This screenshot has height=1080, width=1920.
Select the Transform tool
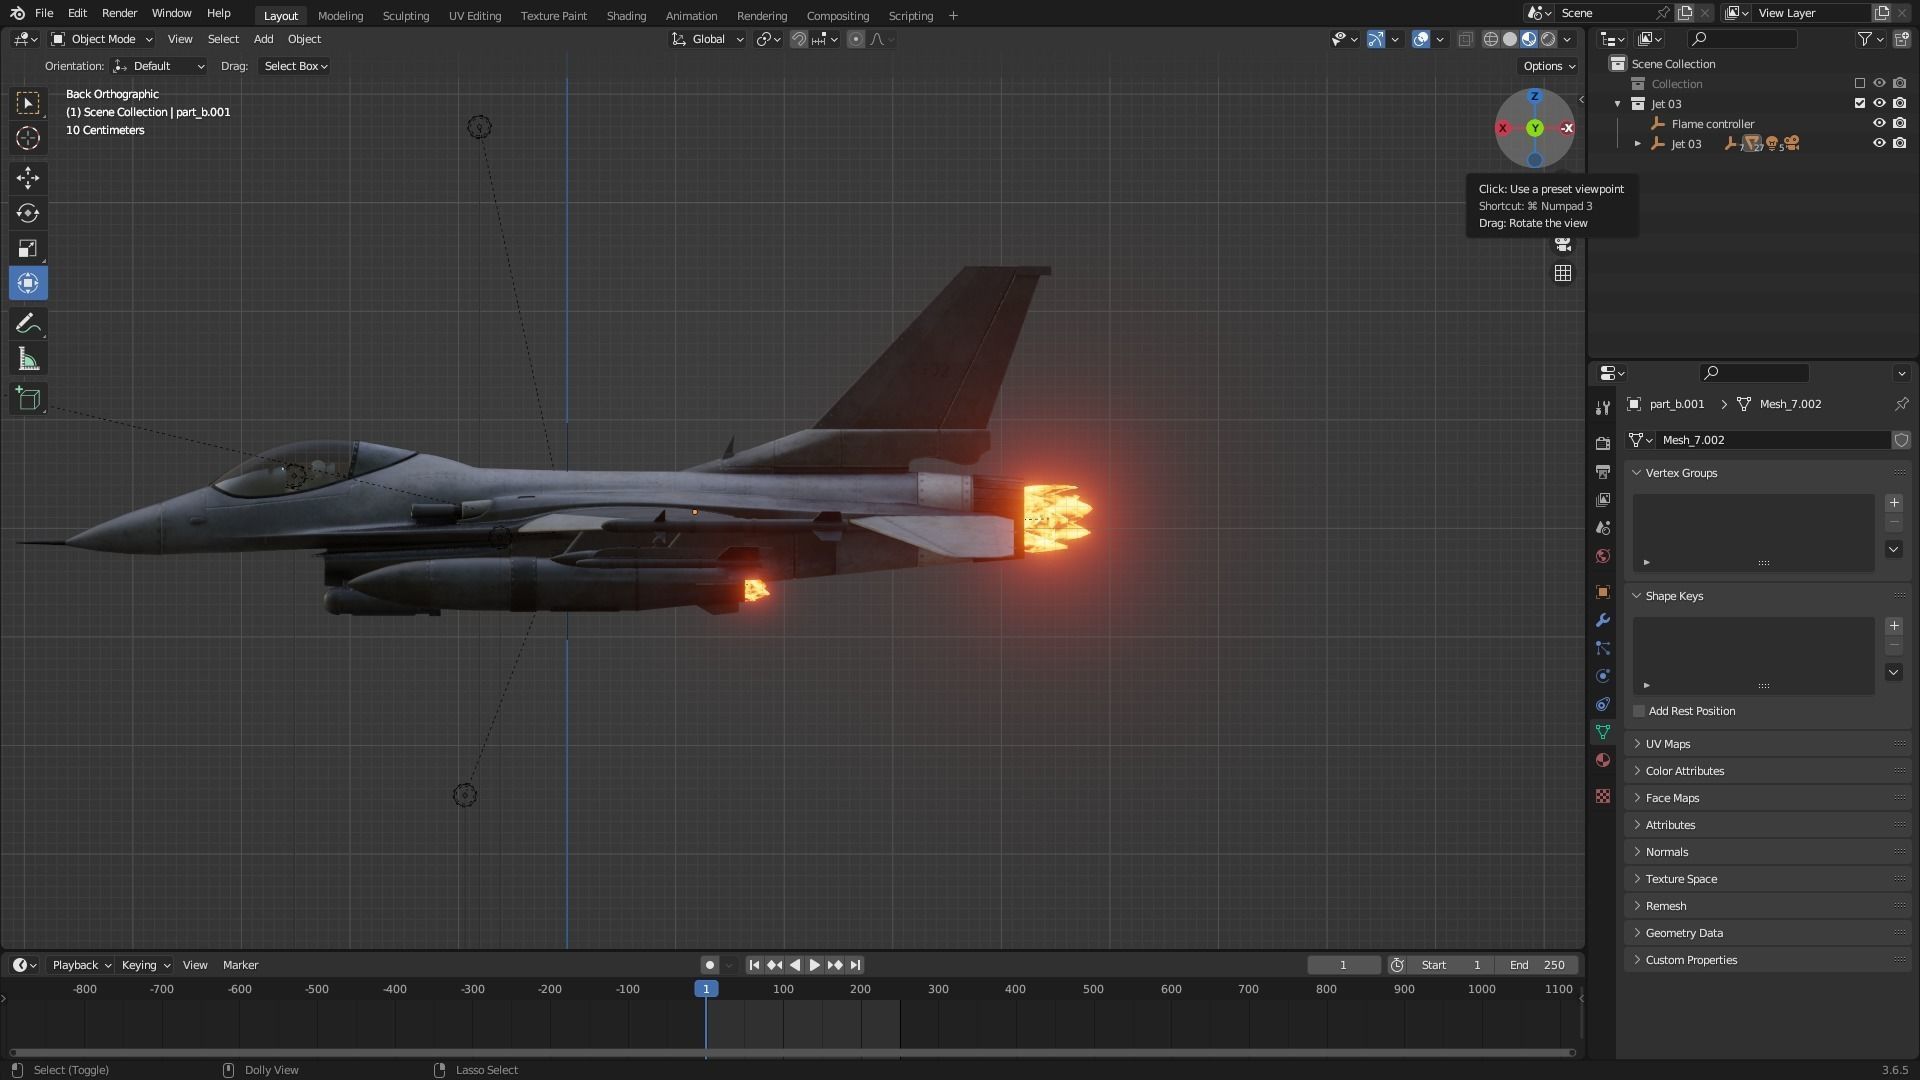coord(28,283)
